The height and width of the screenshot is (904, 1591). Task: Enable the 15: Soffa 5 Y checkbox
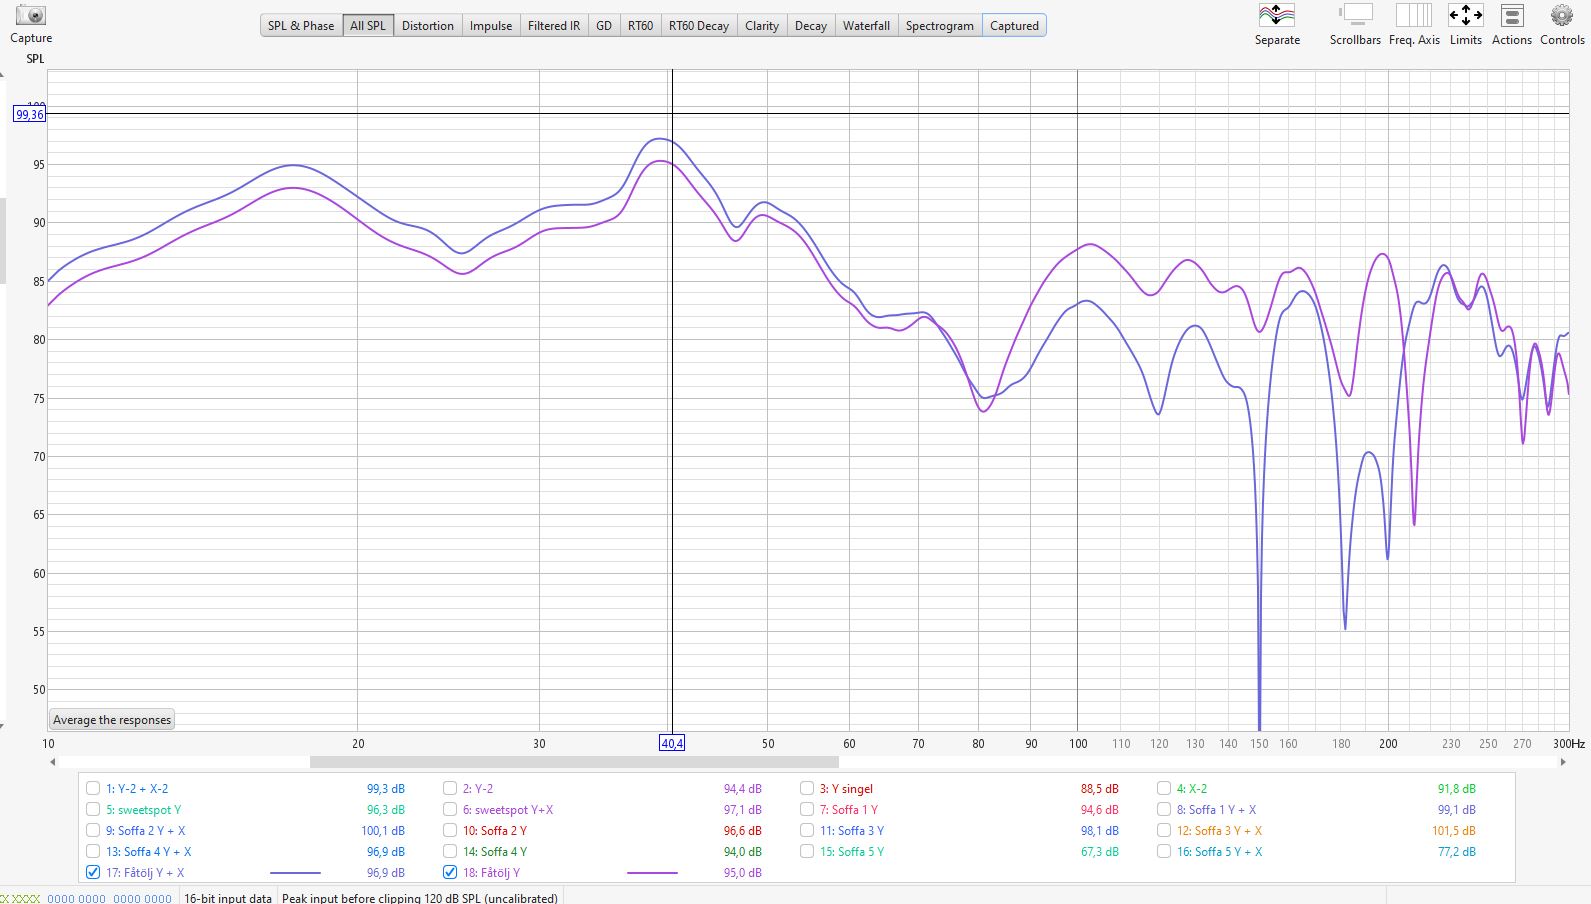(807, 851)
